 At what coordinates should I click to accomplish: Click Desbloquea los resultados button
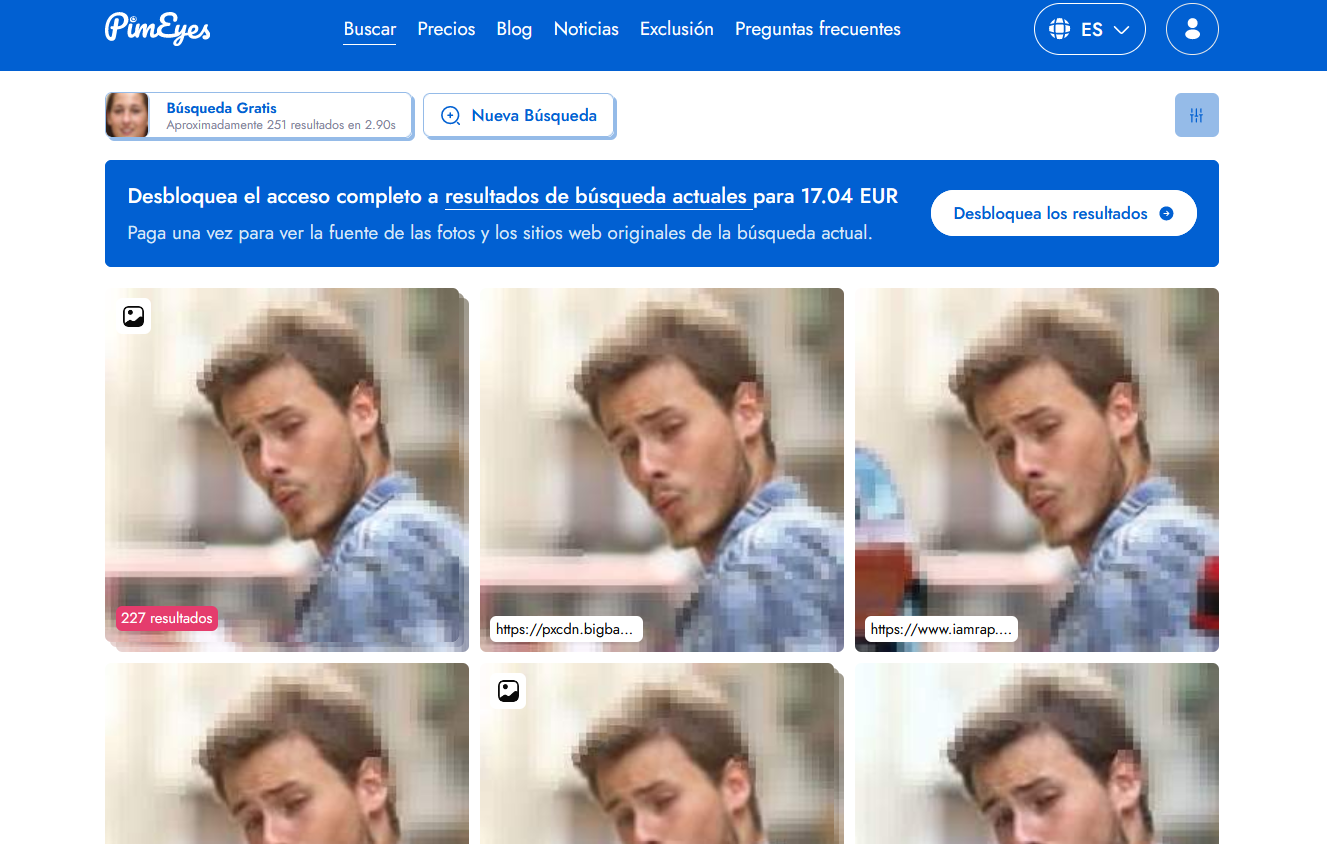[x=1063, y=213]
